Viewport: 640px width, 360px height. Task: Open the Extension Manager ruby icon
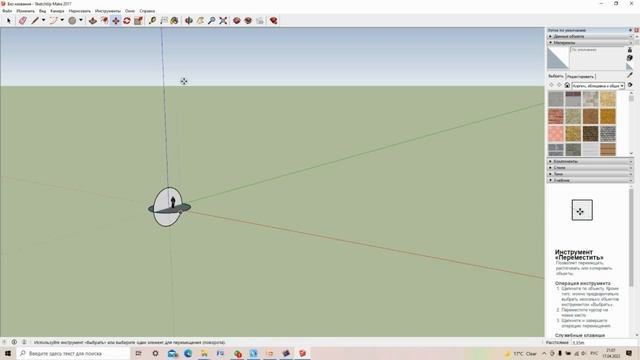point(273,20)
